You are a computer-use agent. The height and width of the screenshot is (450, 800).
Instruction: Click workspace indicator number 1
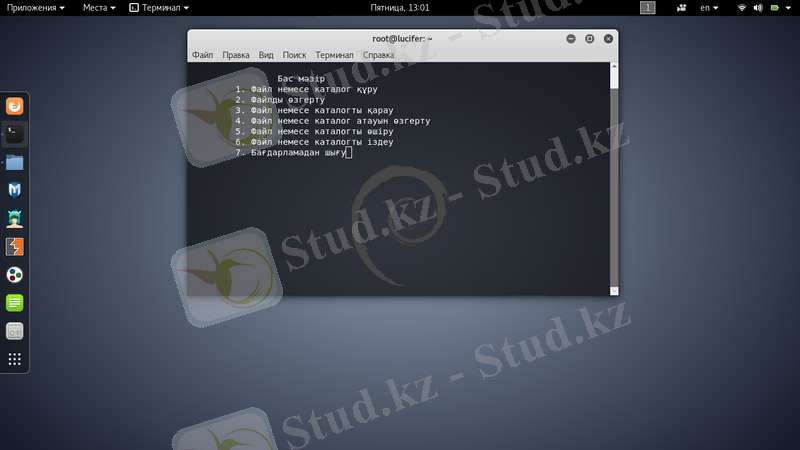pos(648,7)
